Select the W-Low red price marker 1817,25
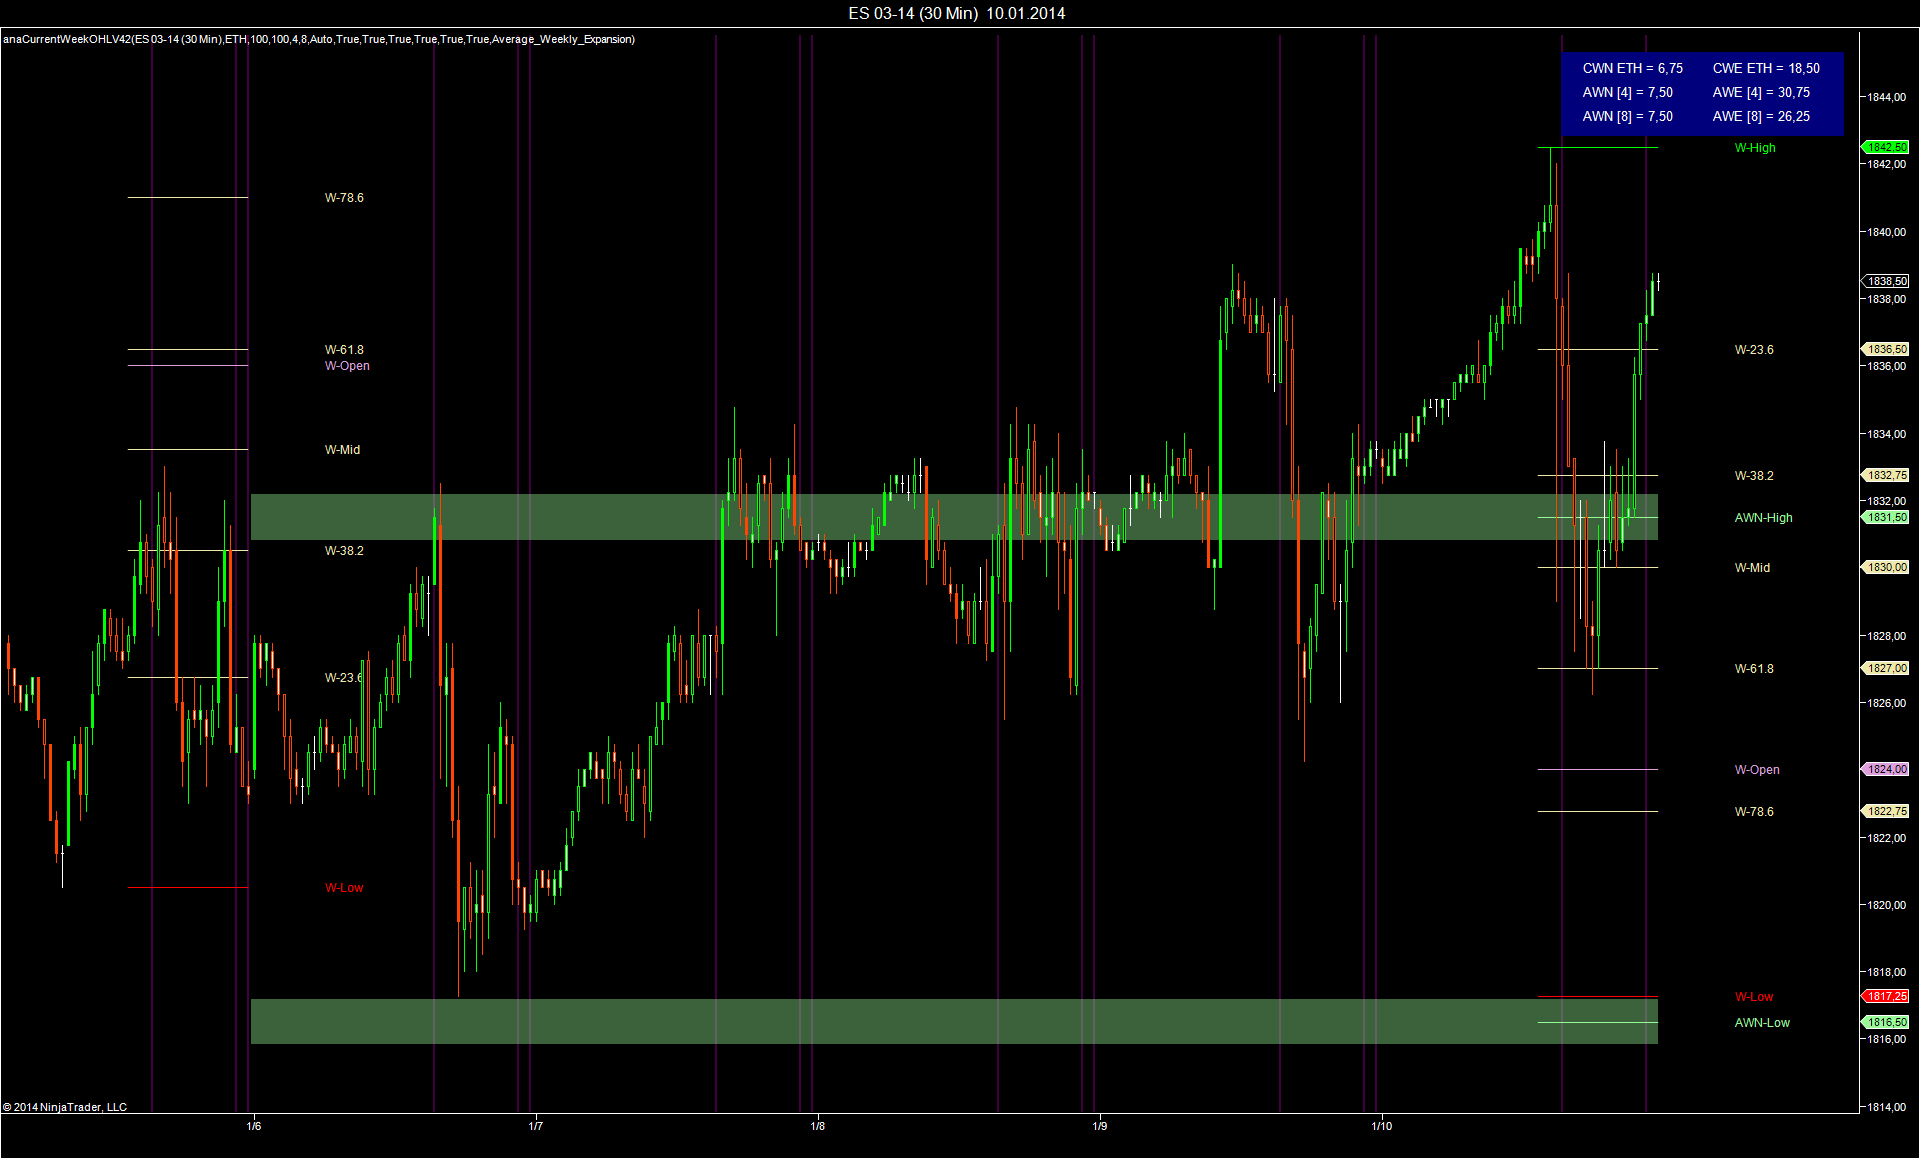Screen dimensions: 1920x1159 click(1886, 996)
